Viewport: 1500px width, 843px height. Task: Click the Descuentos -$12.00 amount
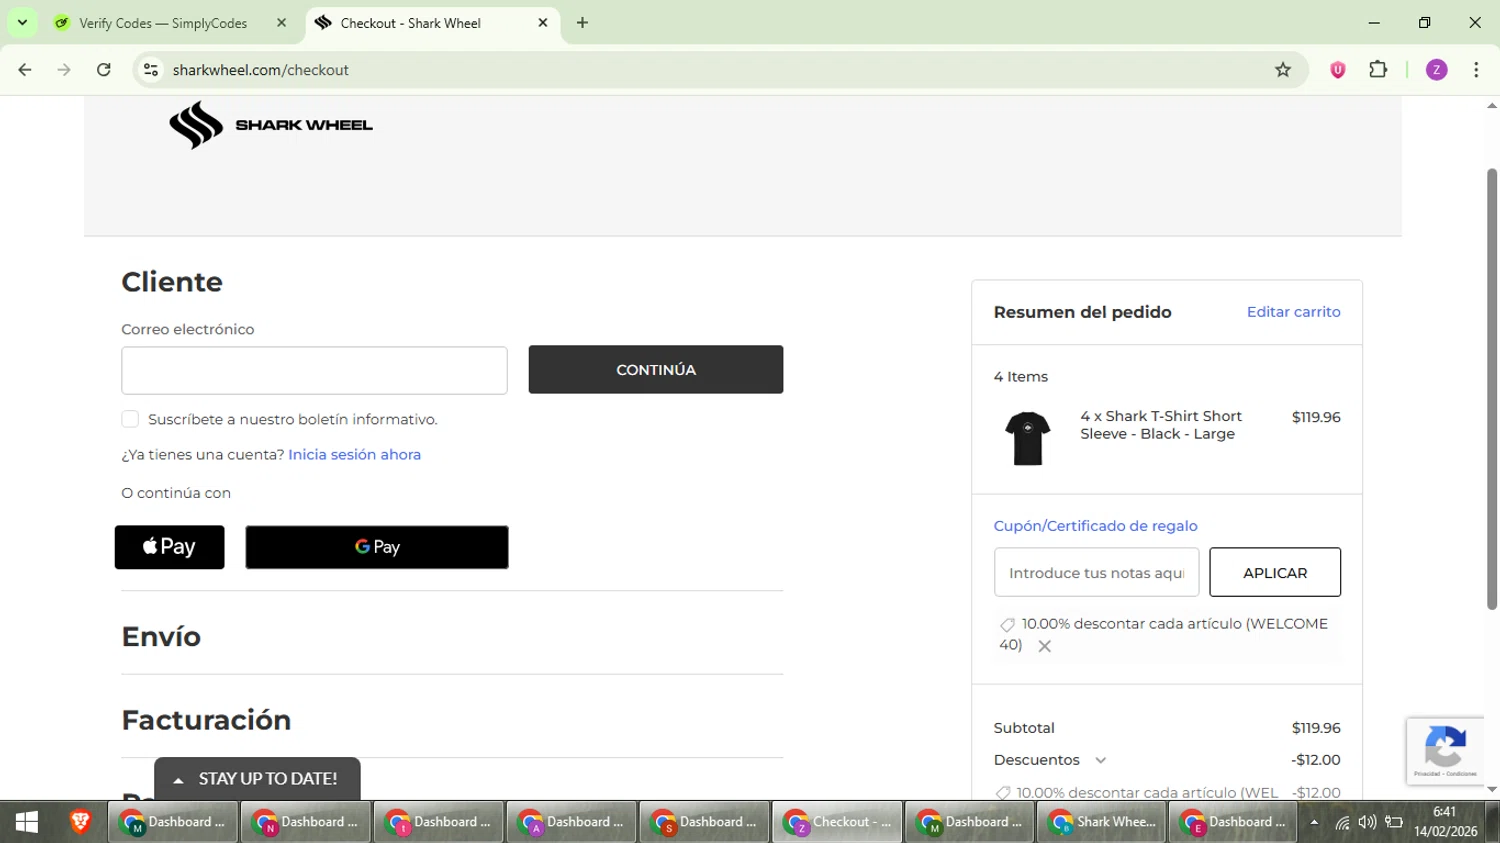1316,760
